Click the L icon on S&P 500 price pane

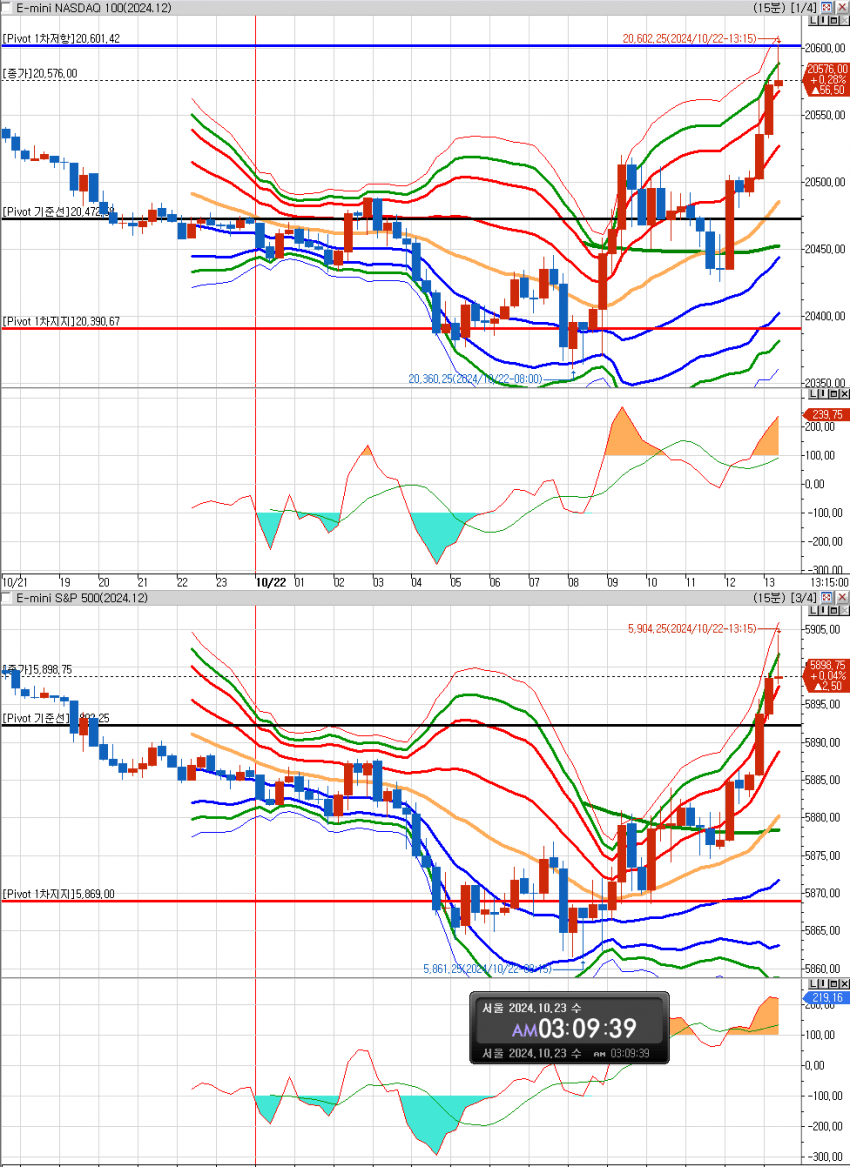click(x=812, y=611)
